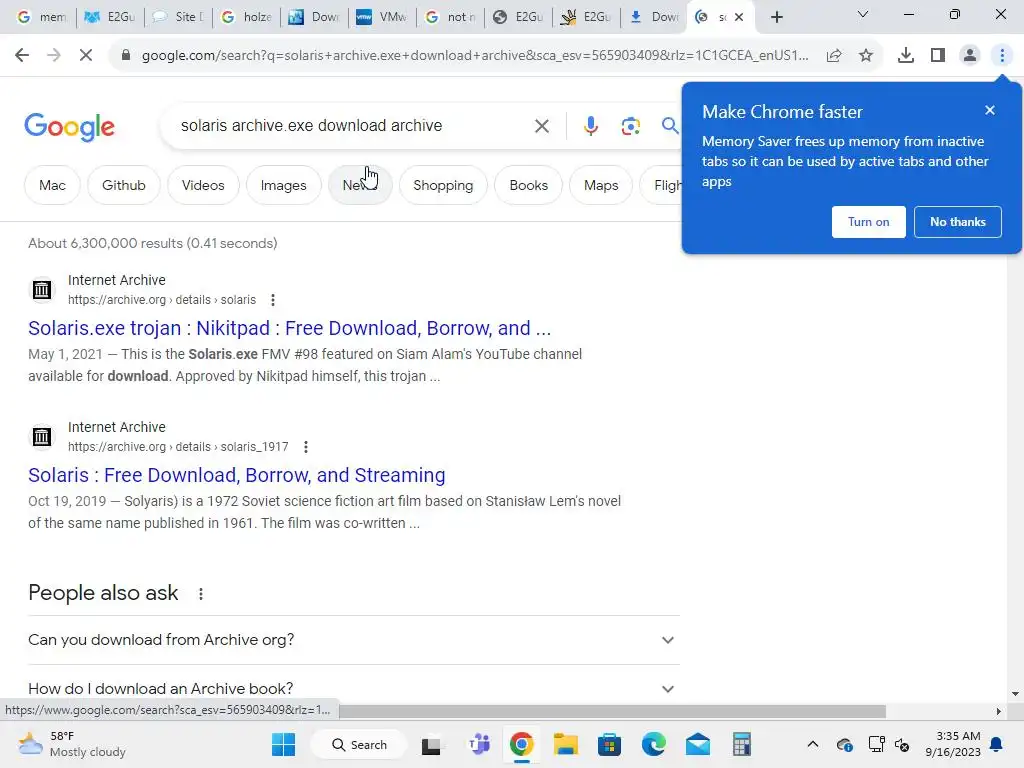Stop loading the page
This screenshot has height=768, width=1024.
[x=86, y=56]
